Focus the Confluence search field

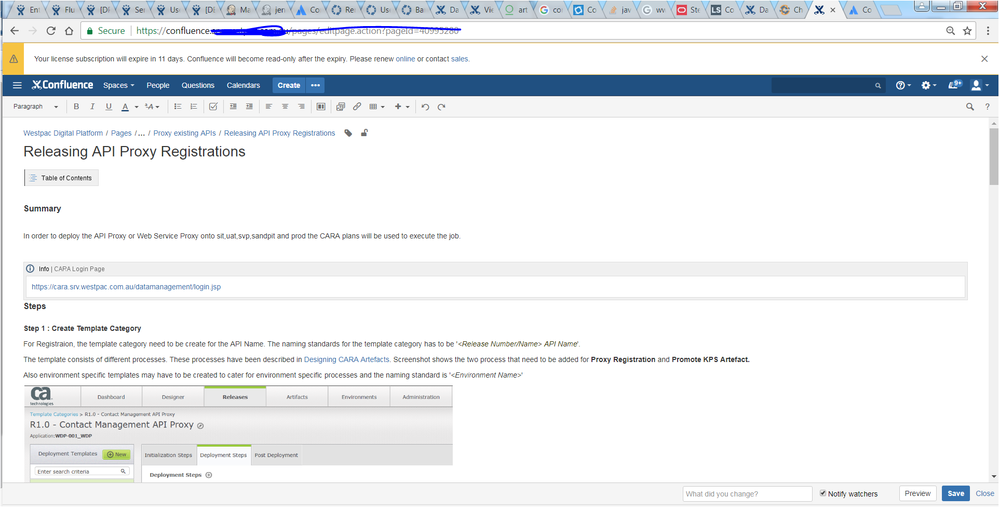[x=828, y=85]
